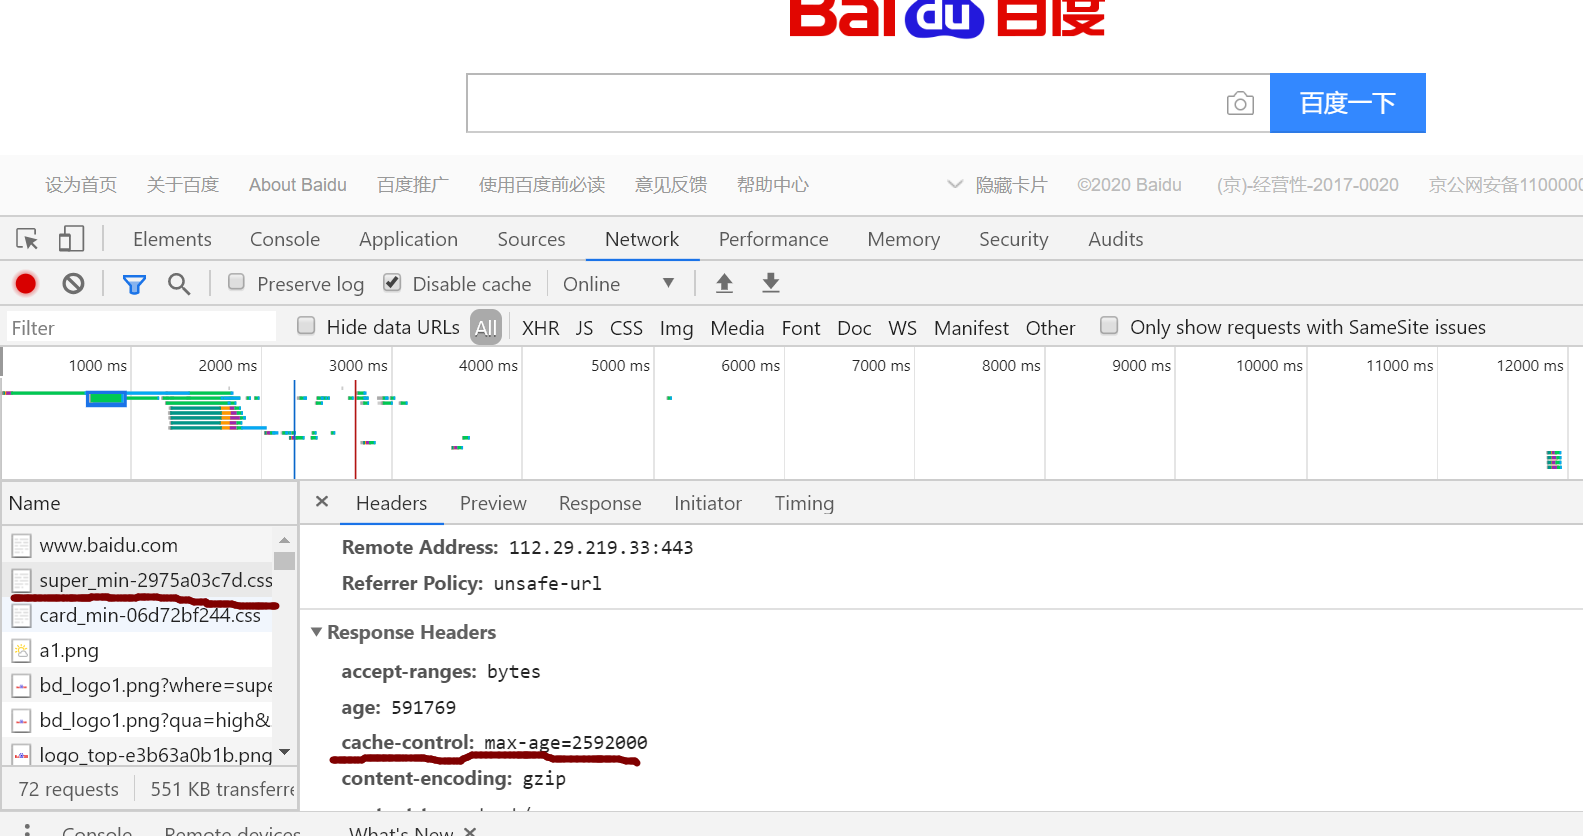Viewport: 1583px width, 836px height.
Task: Click the a1.png image file icon
Action: pyautogui.click(x=21, y=651)
